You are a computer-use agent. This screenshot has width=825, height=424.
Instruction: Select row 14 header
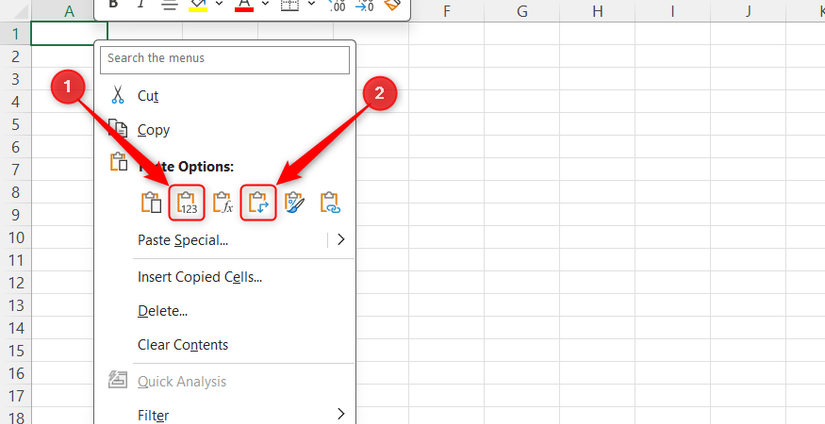click(x=15, y=328)
